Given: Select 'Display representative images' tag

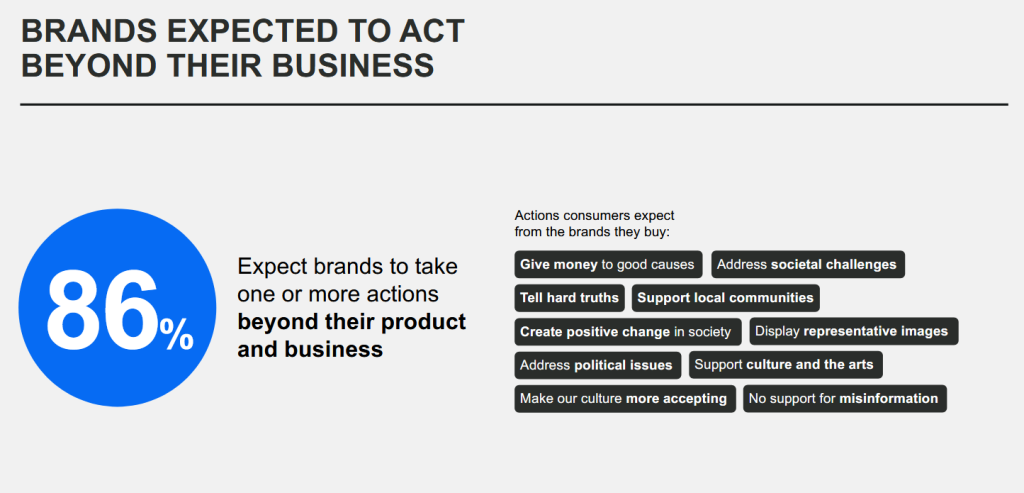Looking at the screenshot, I should click(x=854, y=331).
